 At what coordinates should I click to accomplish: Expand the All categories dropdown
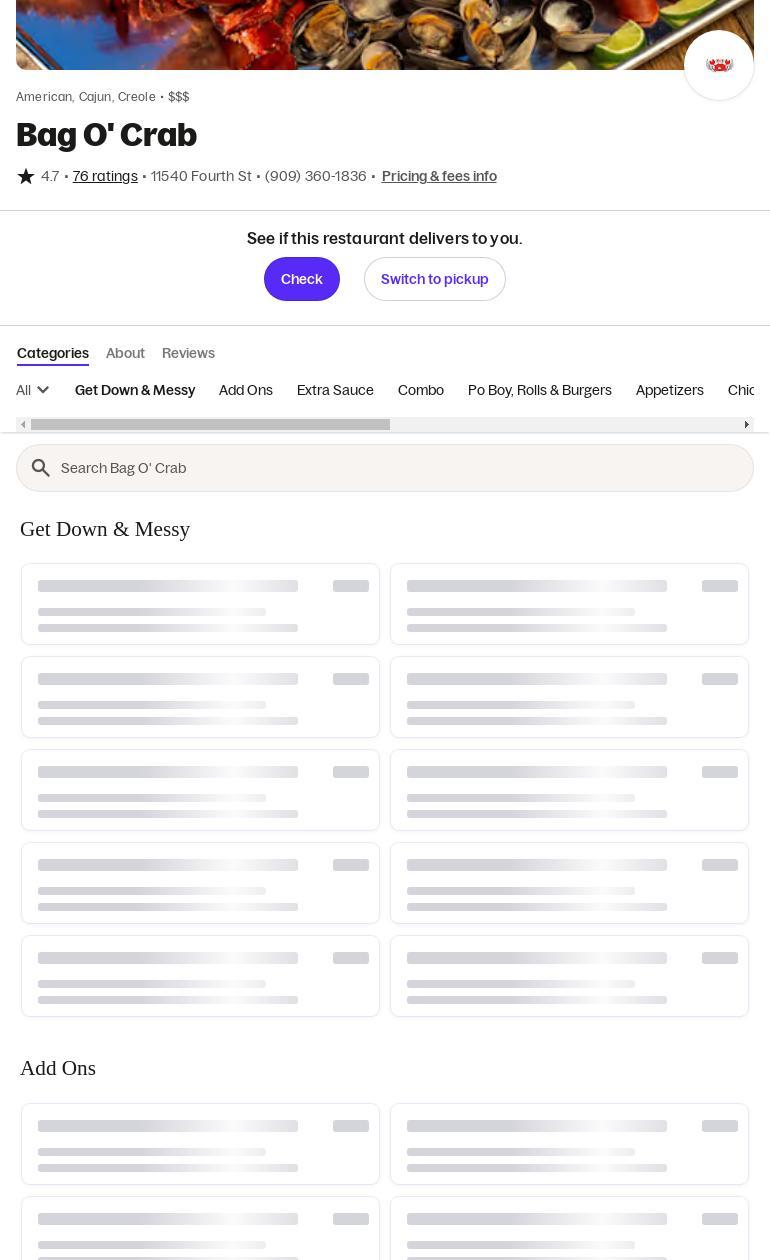[33, 390]
